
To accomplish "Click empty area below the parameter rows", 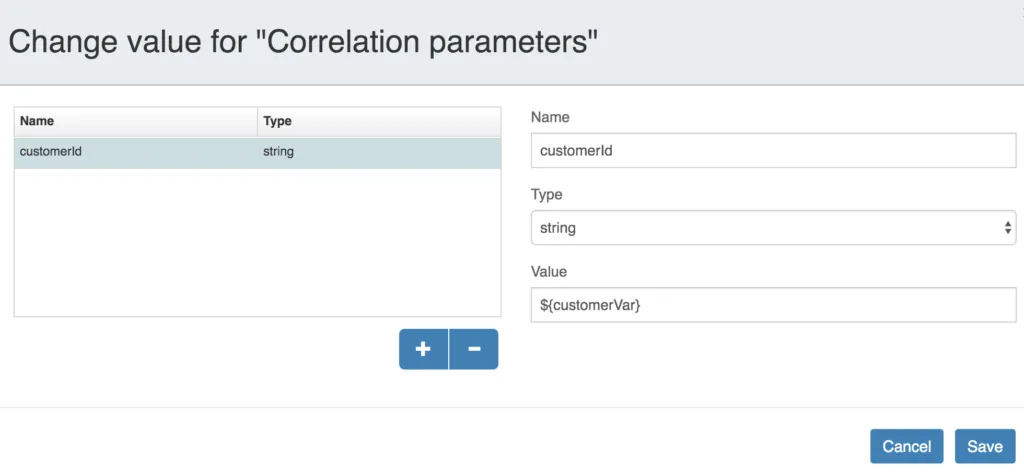I will click(x=257, y=242).
